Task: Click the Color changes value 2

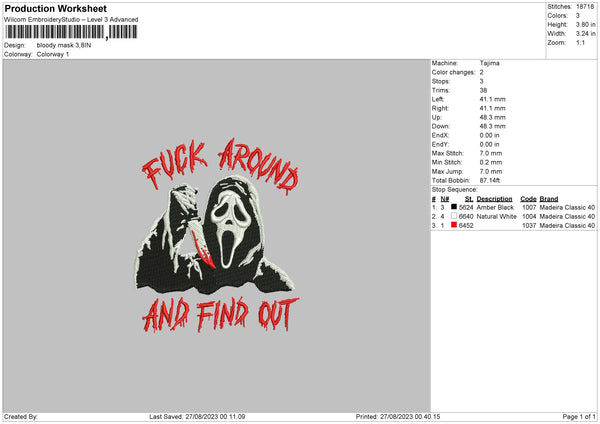Action: coord(481,72)
